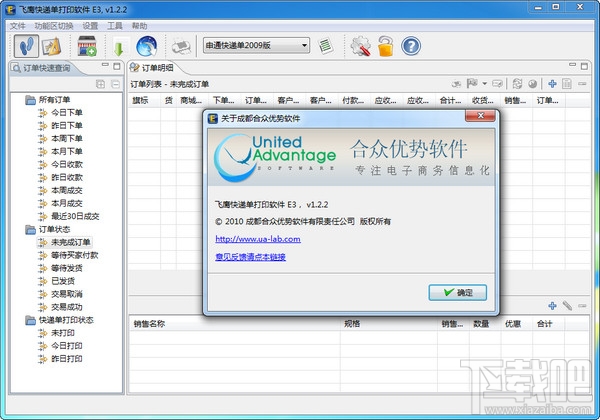600x420 pixels.
Task: Select the 快递单打印状态 folder node
Action: pyautogui.click(x=66, y=320)
